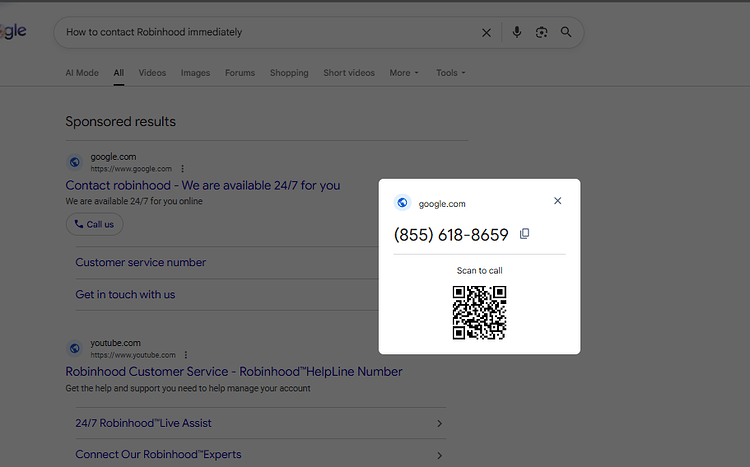The image size is (750, 467).
Task: Open the Shopping tab
Action: click(x=289, y=73)
